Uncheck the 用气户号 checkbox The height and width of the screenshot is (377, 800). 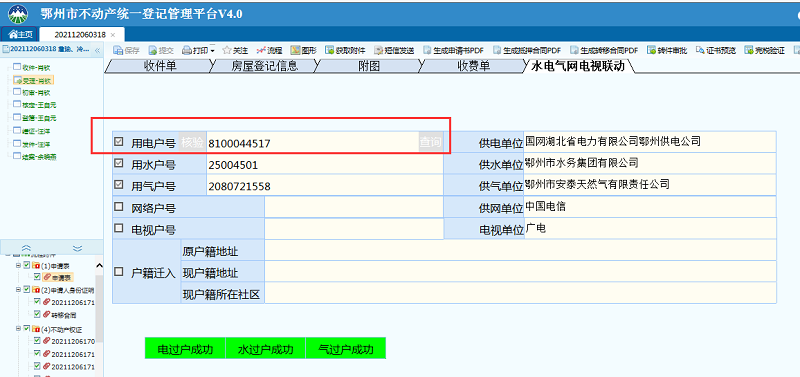(x=119, y=185)
